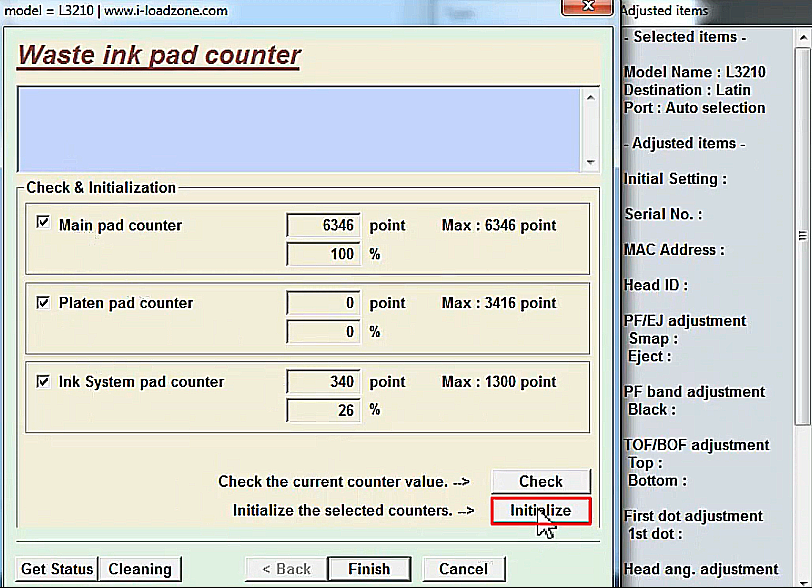
Task: Click inside the blue message log area
Action: (x=300, y=130)
